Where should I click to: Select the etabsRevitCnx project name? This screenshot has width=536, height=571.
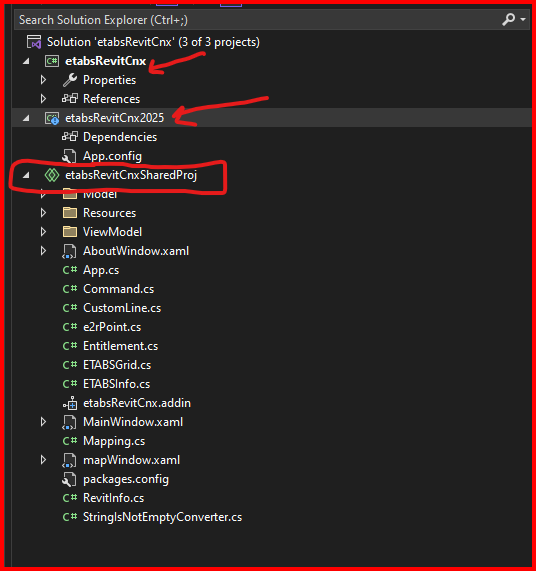(x=106, y=61)
